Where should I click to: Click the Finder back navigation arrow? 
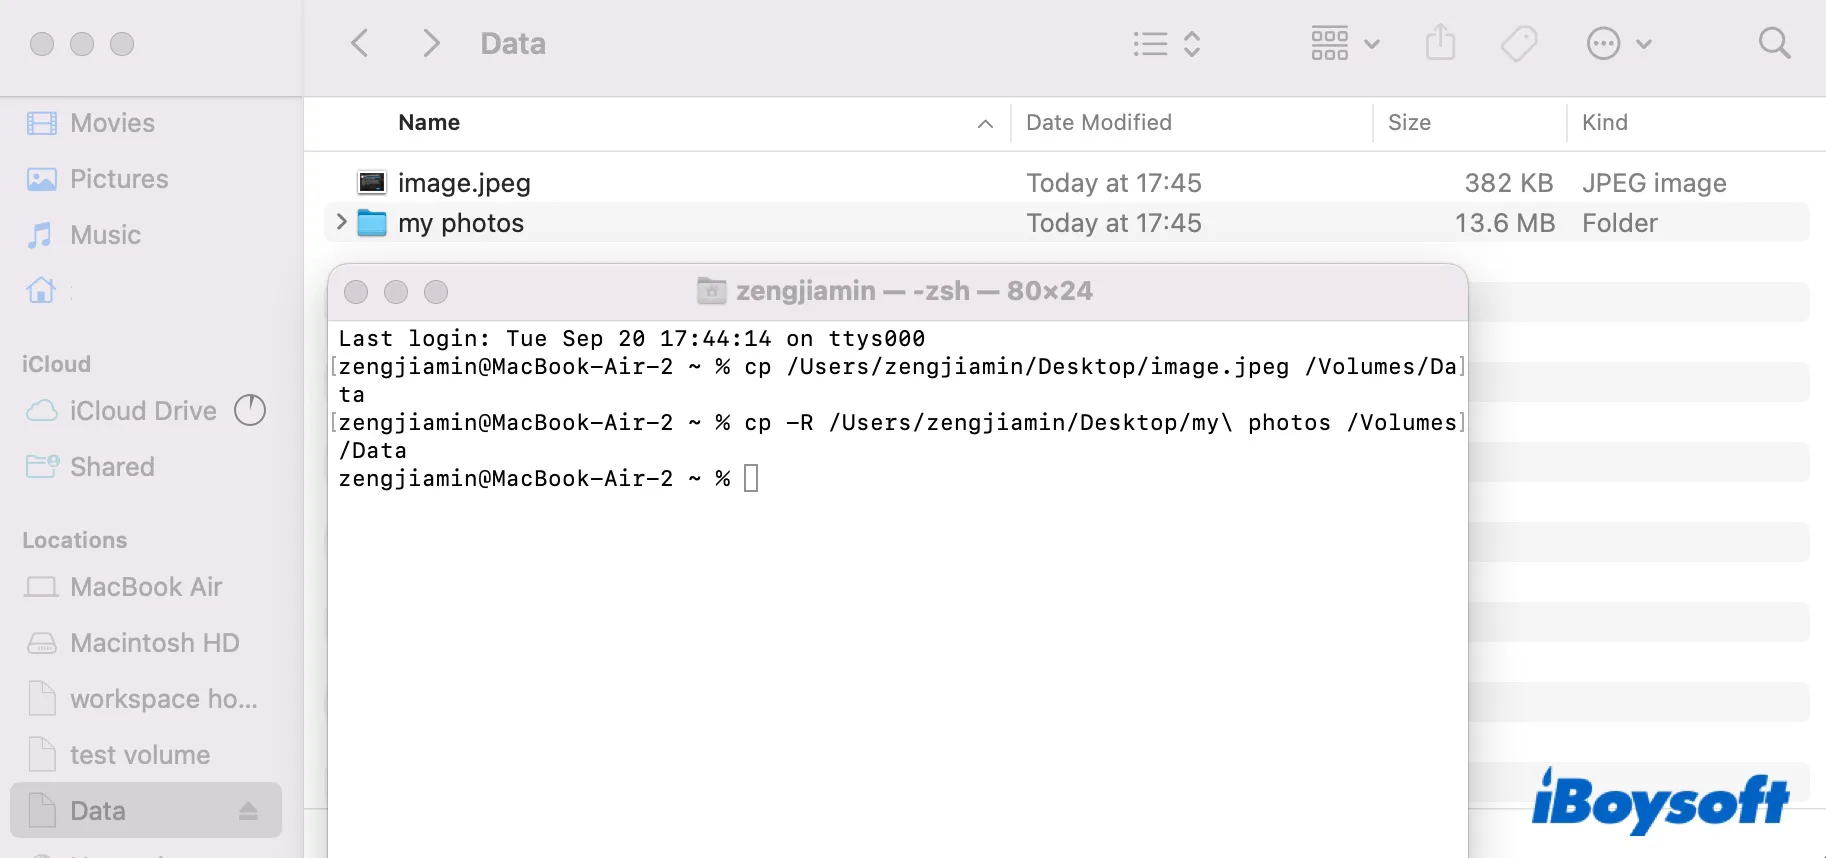360,44
